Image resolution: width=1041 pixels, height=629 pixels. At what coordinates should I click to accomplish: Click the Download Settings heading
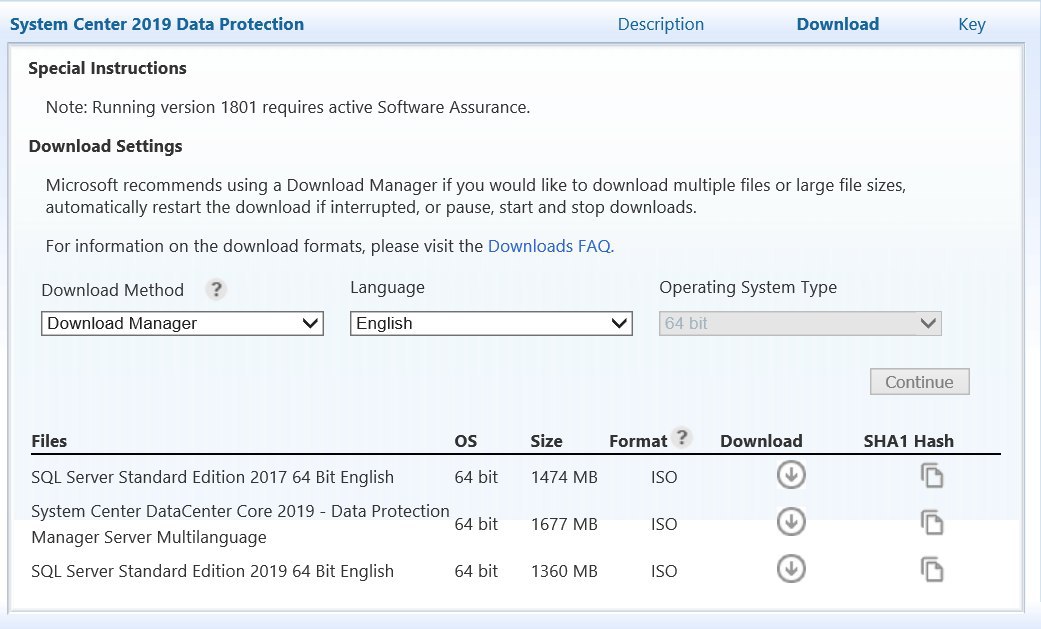[106, 146]
